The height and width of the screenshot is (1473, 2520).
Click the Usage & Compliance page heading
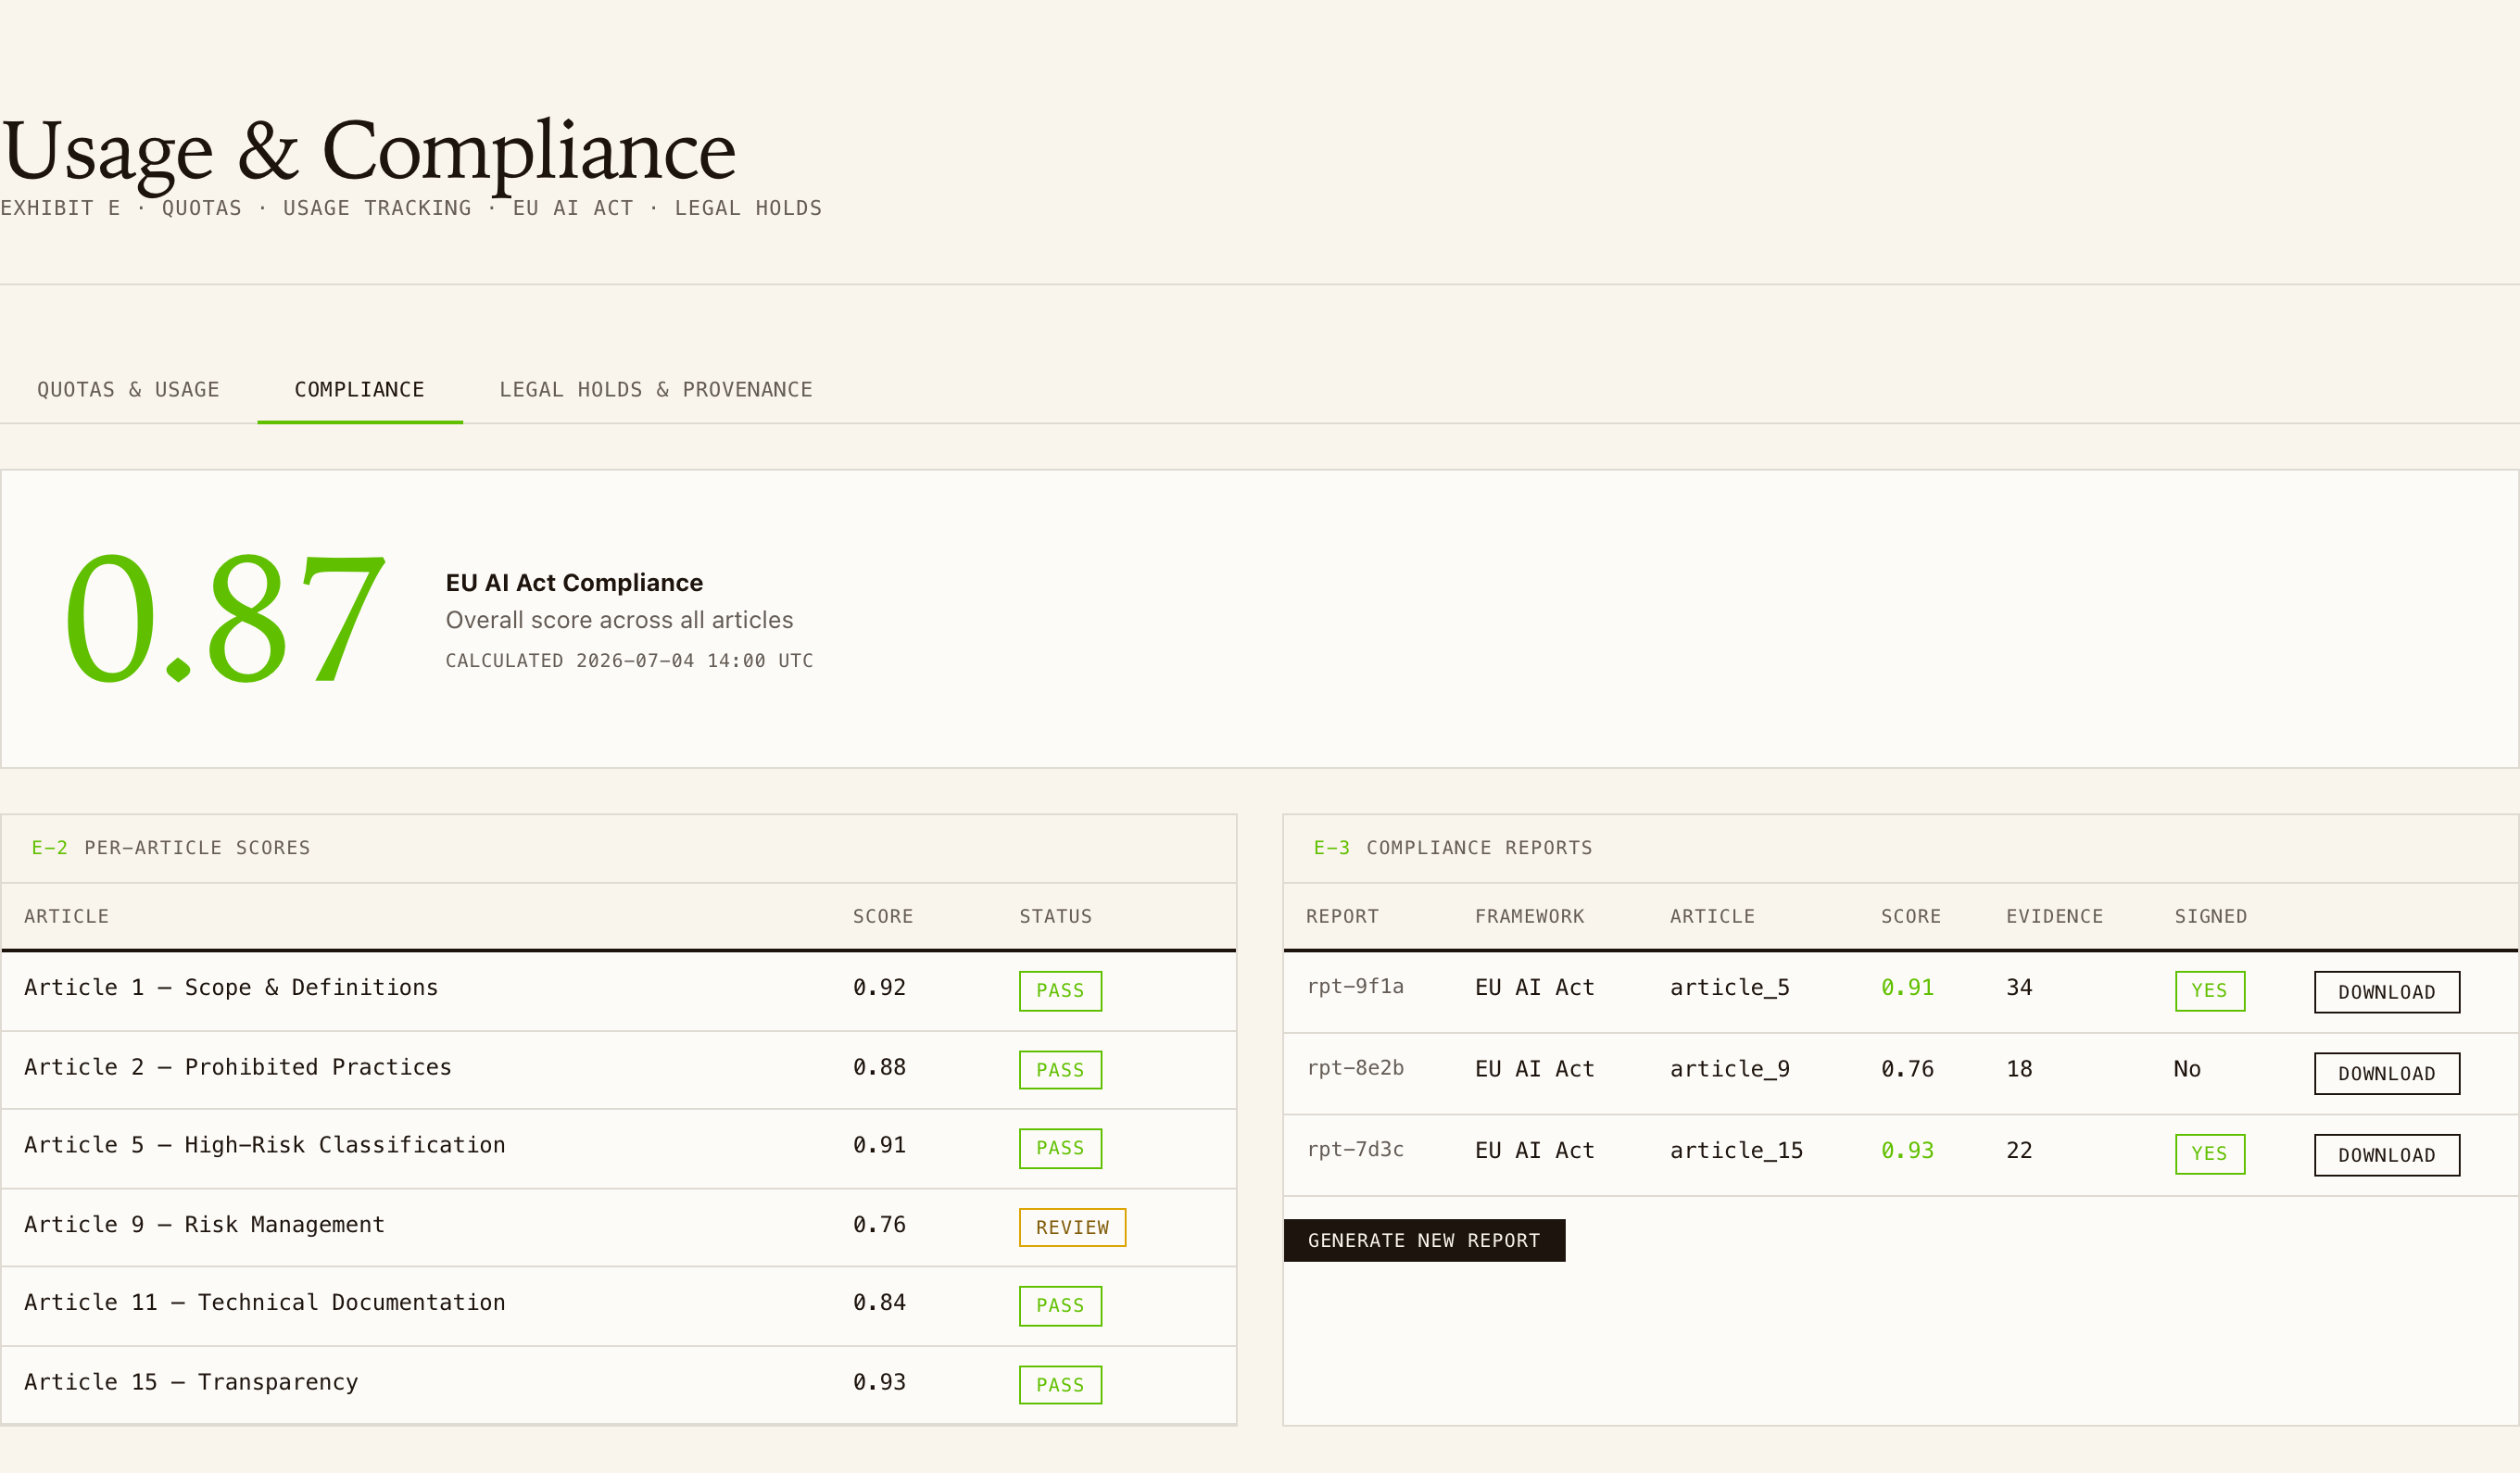point(368,150)
